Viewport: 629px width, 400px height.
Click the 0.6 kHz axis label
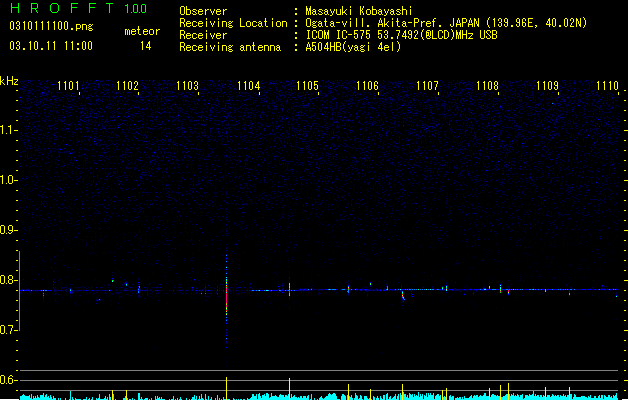(x=8, y=380)
